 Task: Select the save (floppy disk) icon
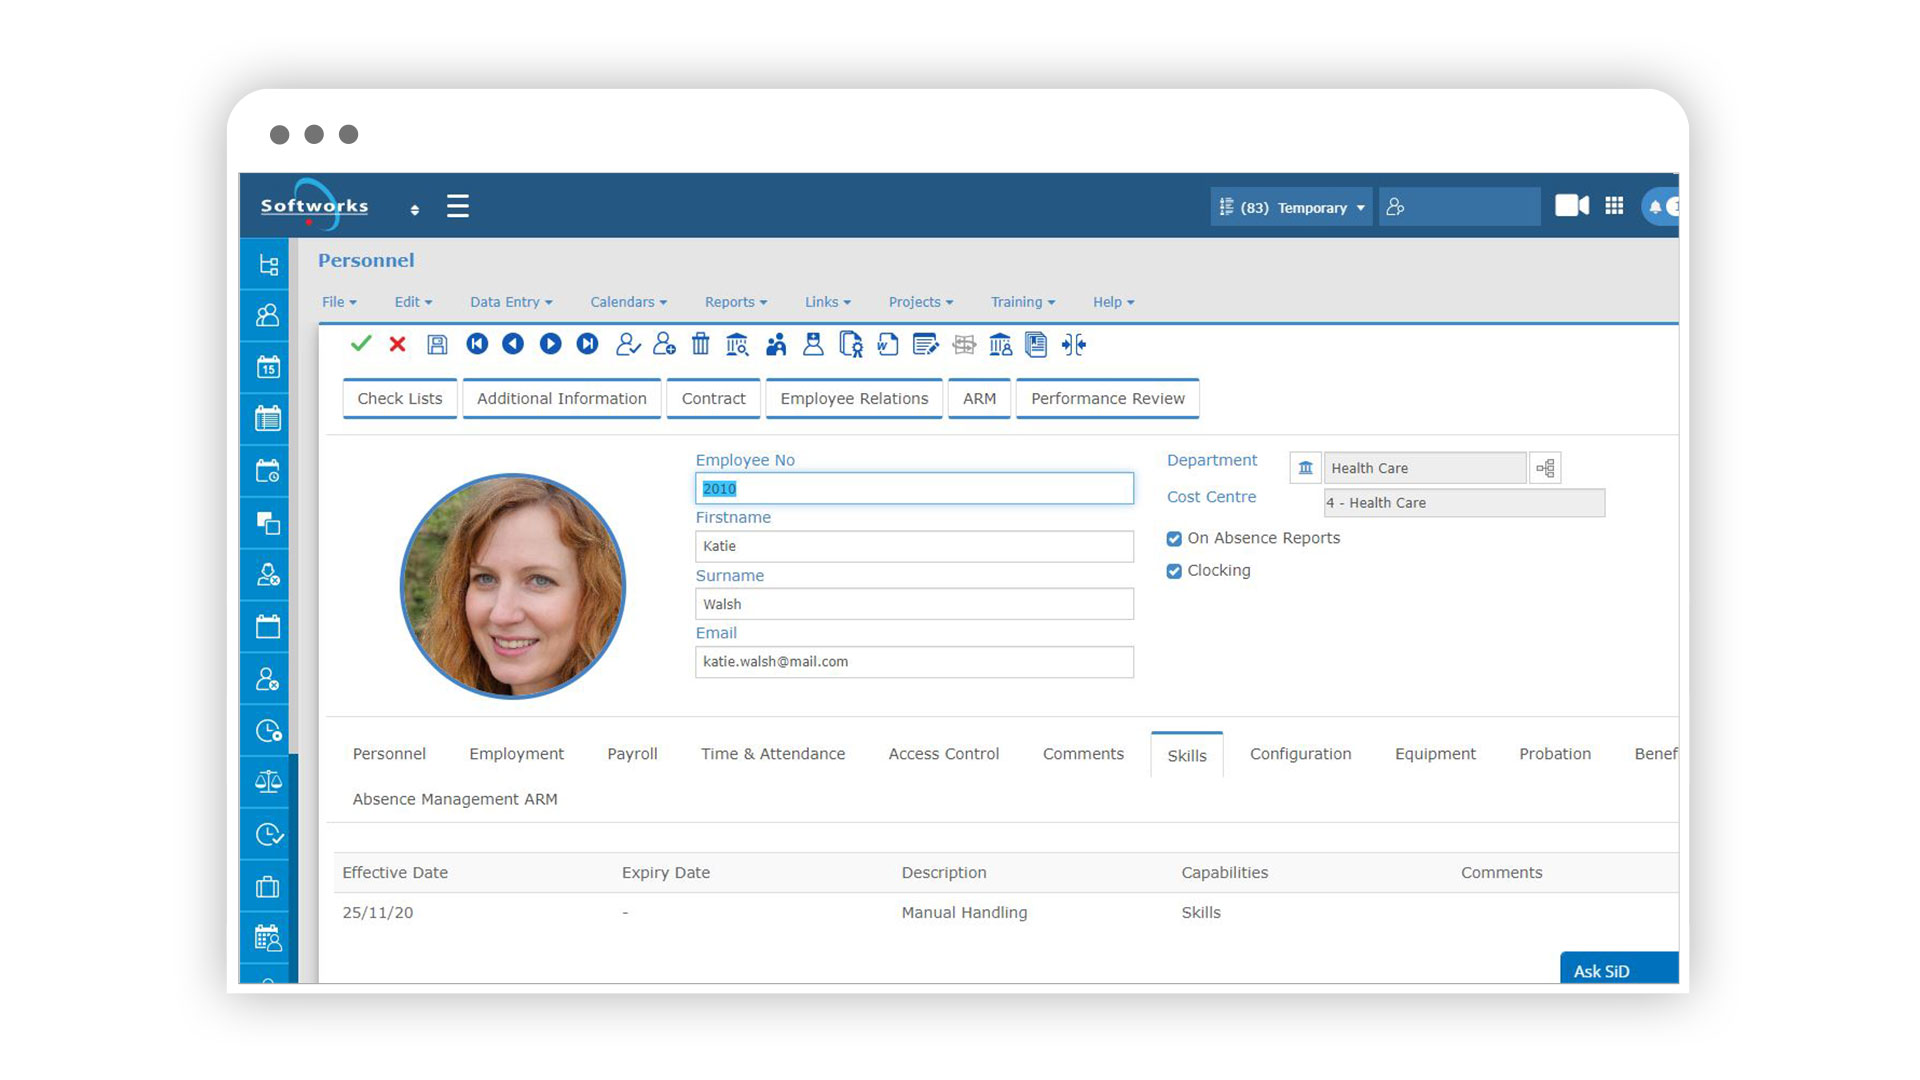pos(438,345)
